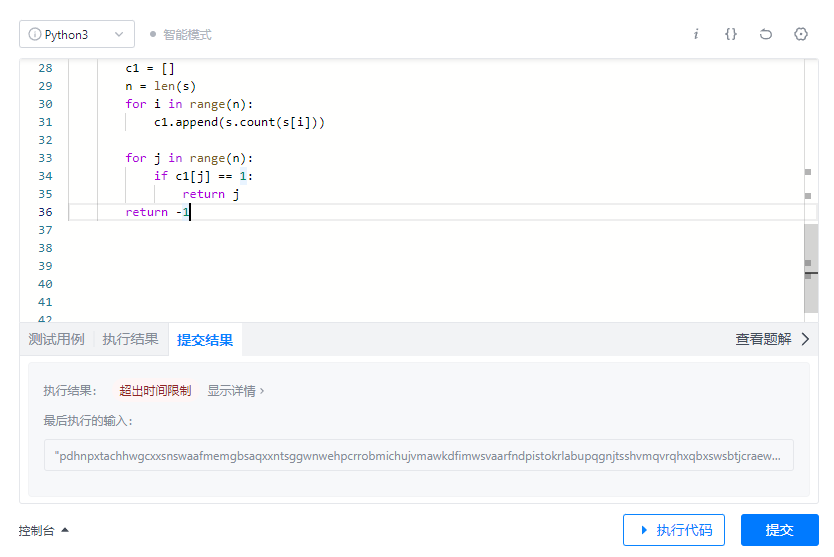Click line 'c1.append(s.count(s[i]))'
The image size is (834, 557).
239,122
